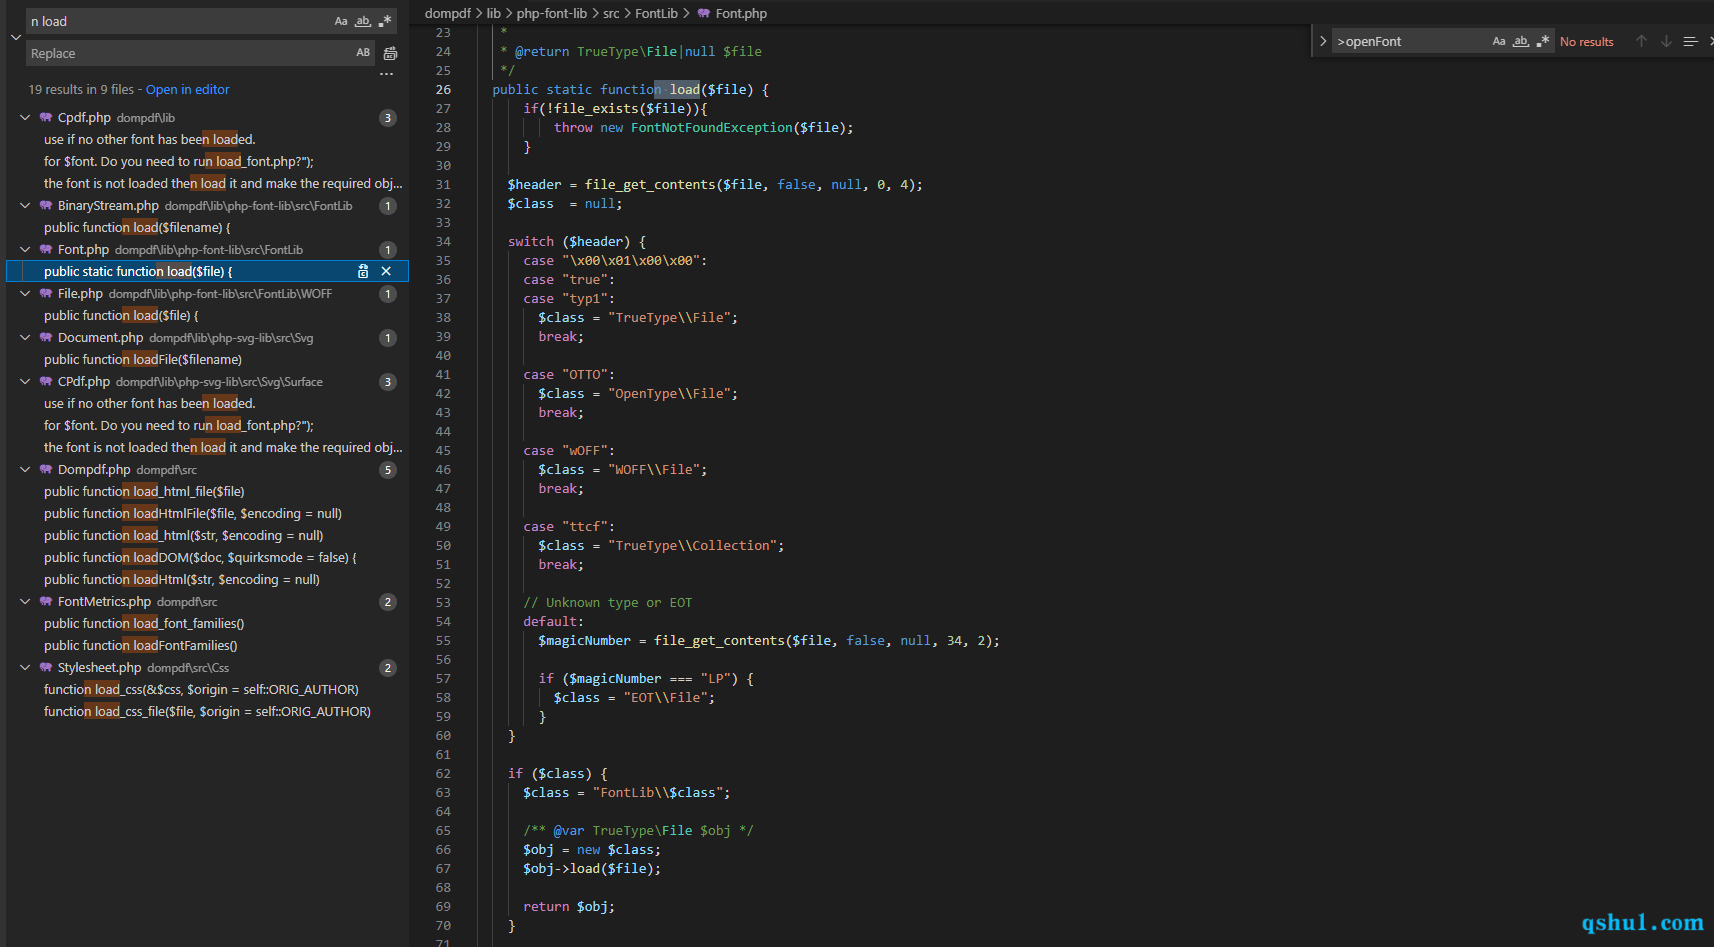Image resolution: width=1714 pixels, height=947 pixels.
Task: Collapse the Document.php results group
Action: pos(25,337)
